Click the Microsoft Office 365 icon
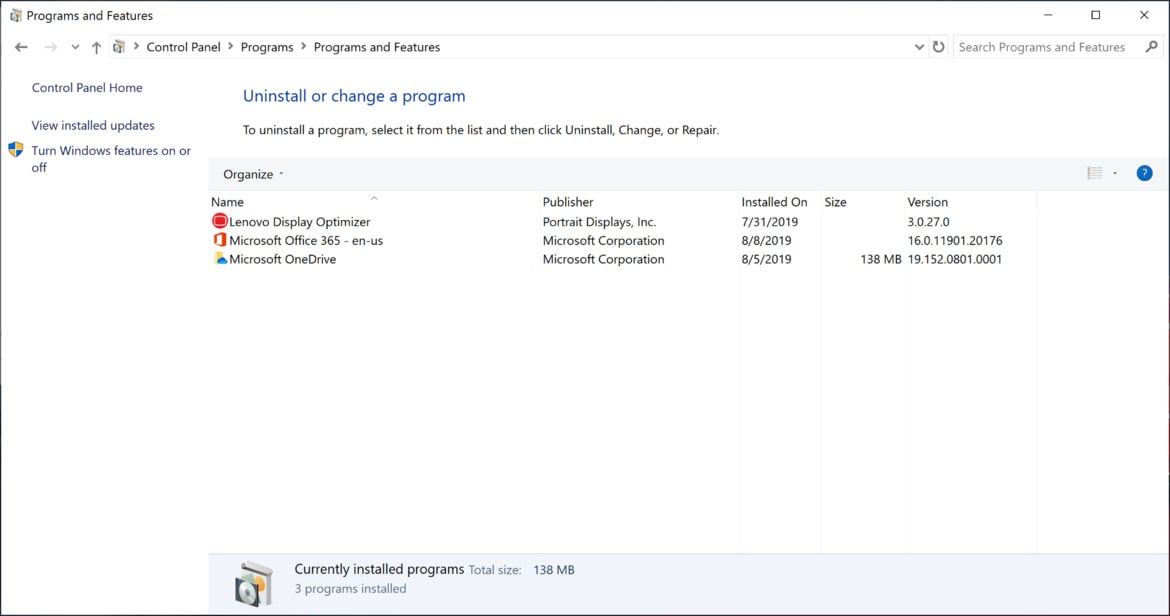 point(219,239)
